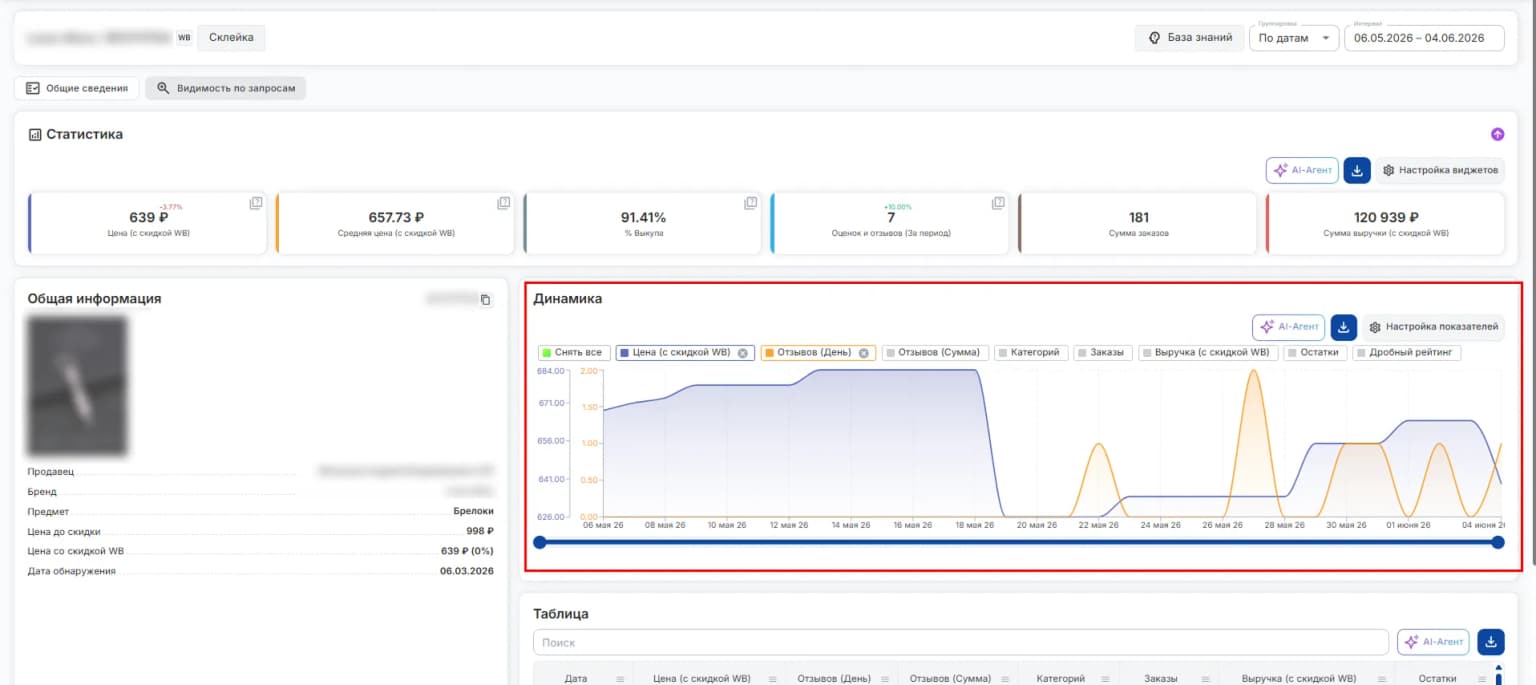Viewport: 1536px width, 685px height.
Task: Remove Отзывов (День) series via x icon
Action: click(864, 353)
